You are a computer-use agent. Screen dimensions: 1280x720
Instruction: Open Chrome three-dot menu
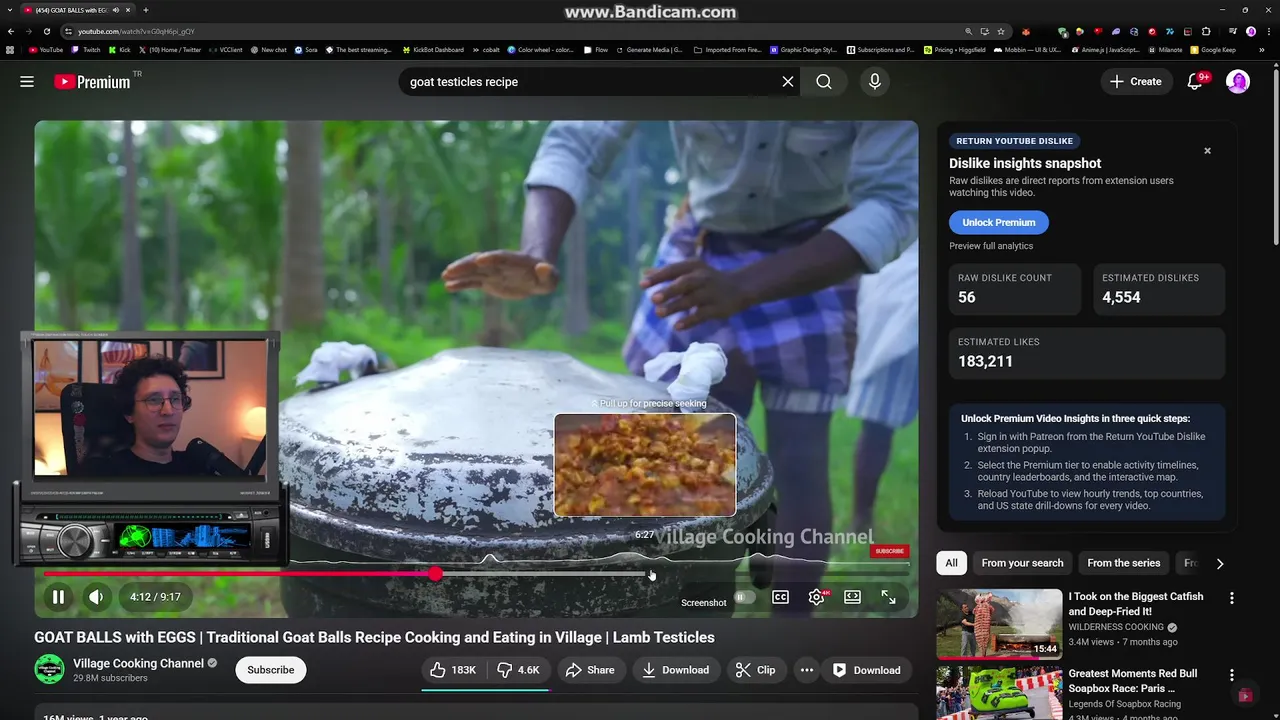click(x=1268, y=31)
